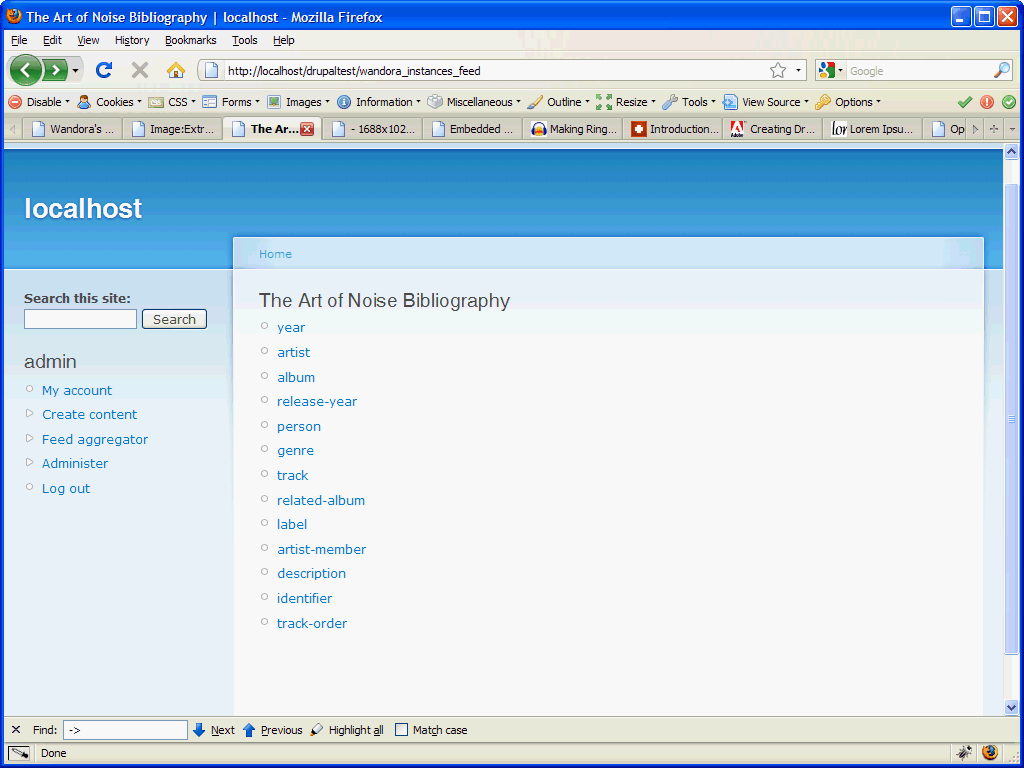Screen dimensions: 1024x768
Task: Open the artist link in the bibliography list
Action: pyautogui.click(x=293, y=352)
